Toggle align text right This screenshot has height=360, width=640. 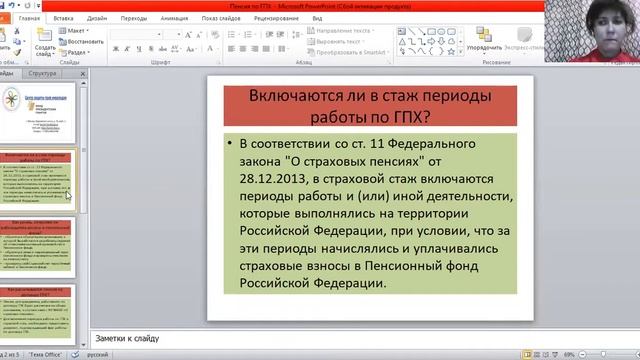(255, 49)
